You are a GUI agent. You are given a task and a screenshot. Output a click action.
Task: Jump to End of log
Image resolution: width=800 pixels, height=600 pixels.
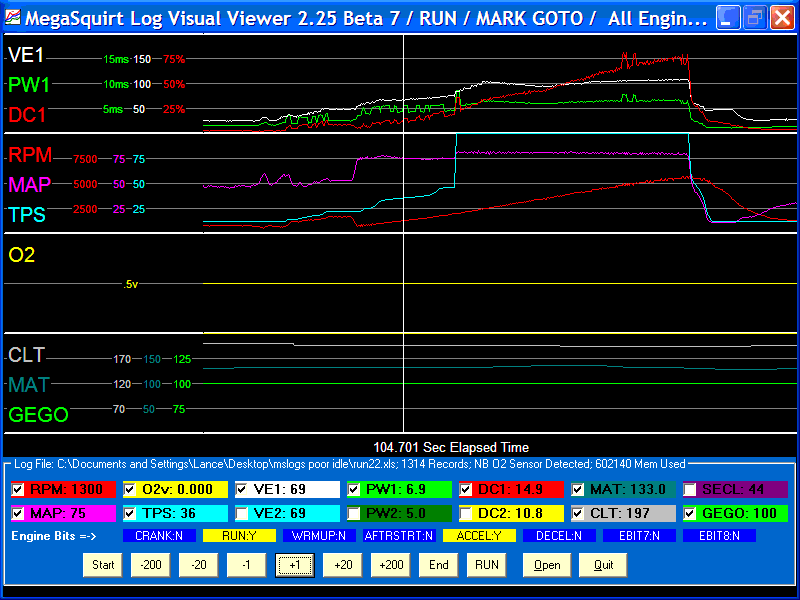click(439, 565)
